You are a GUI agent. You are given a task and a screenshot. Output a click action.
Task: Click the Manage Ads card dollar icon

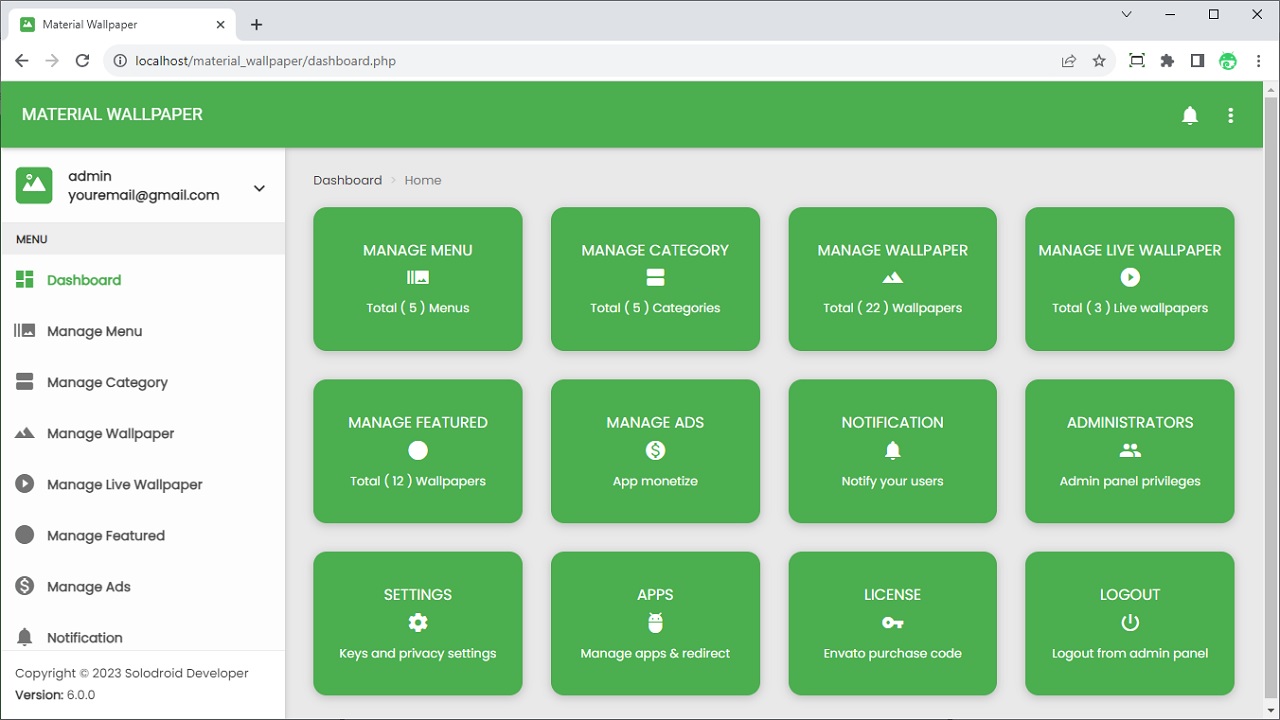[x=655, y=450]
